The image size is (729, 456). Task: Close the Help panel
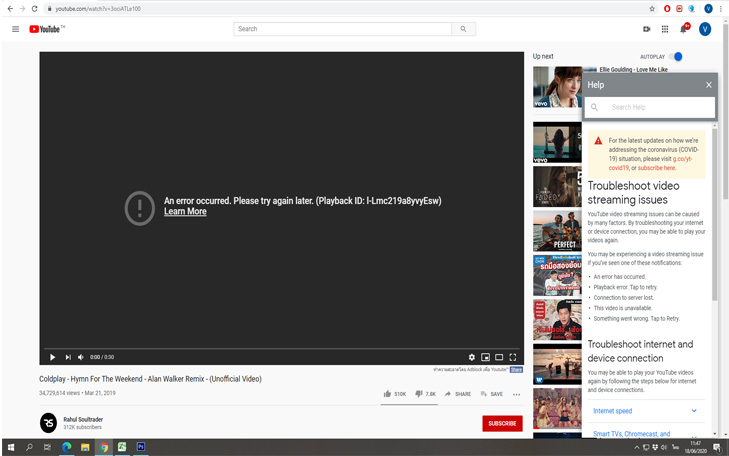coord(709,85)
